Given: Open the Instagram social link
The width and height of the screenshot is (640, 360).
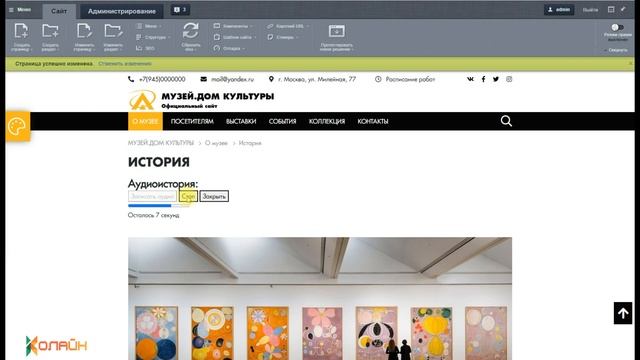Looking at the screenshot, I should [509, 79].
